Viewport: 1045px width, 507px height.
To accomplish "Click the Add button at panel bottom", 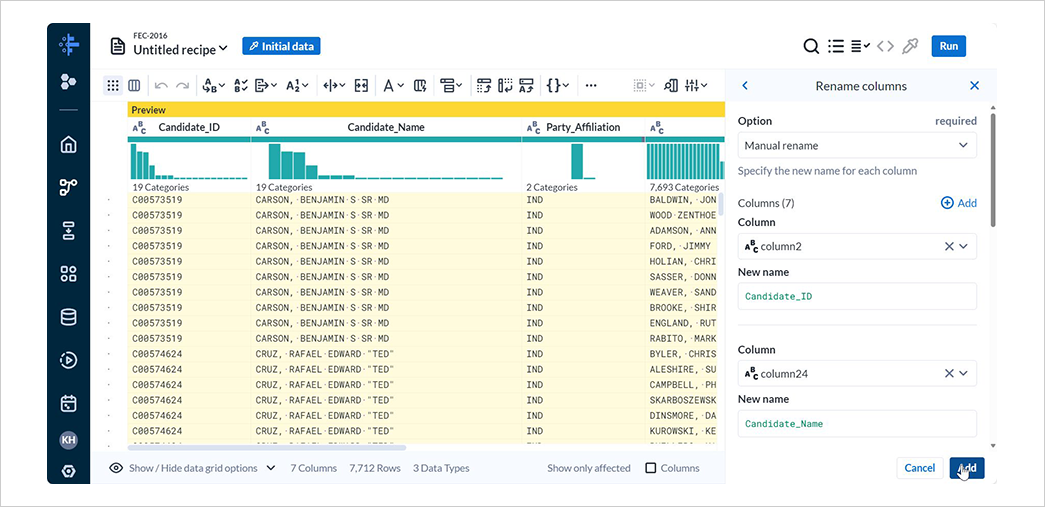I will [x=967, y=468].
